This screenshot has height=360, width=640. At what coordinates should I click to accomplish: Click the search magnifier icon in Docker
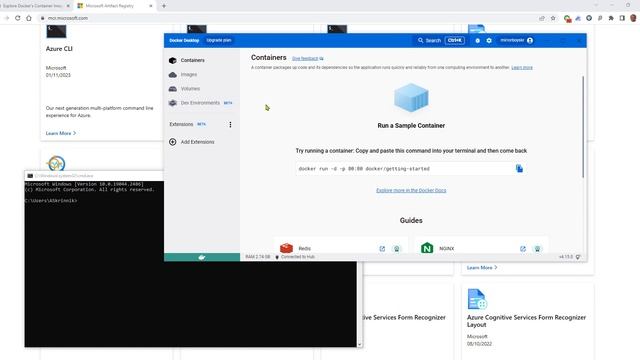(420, 40)
